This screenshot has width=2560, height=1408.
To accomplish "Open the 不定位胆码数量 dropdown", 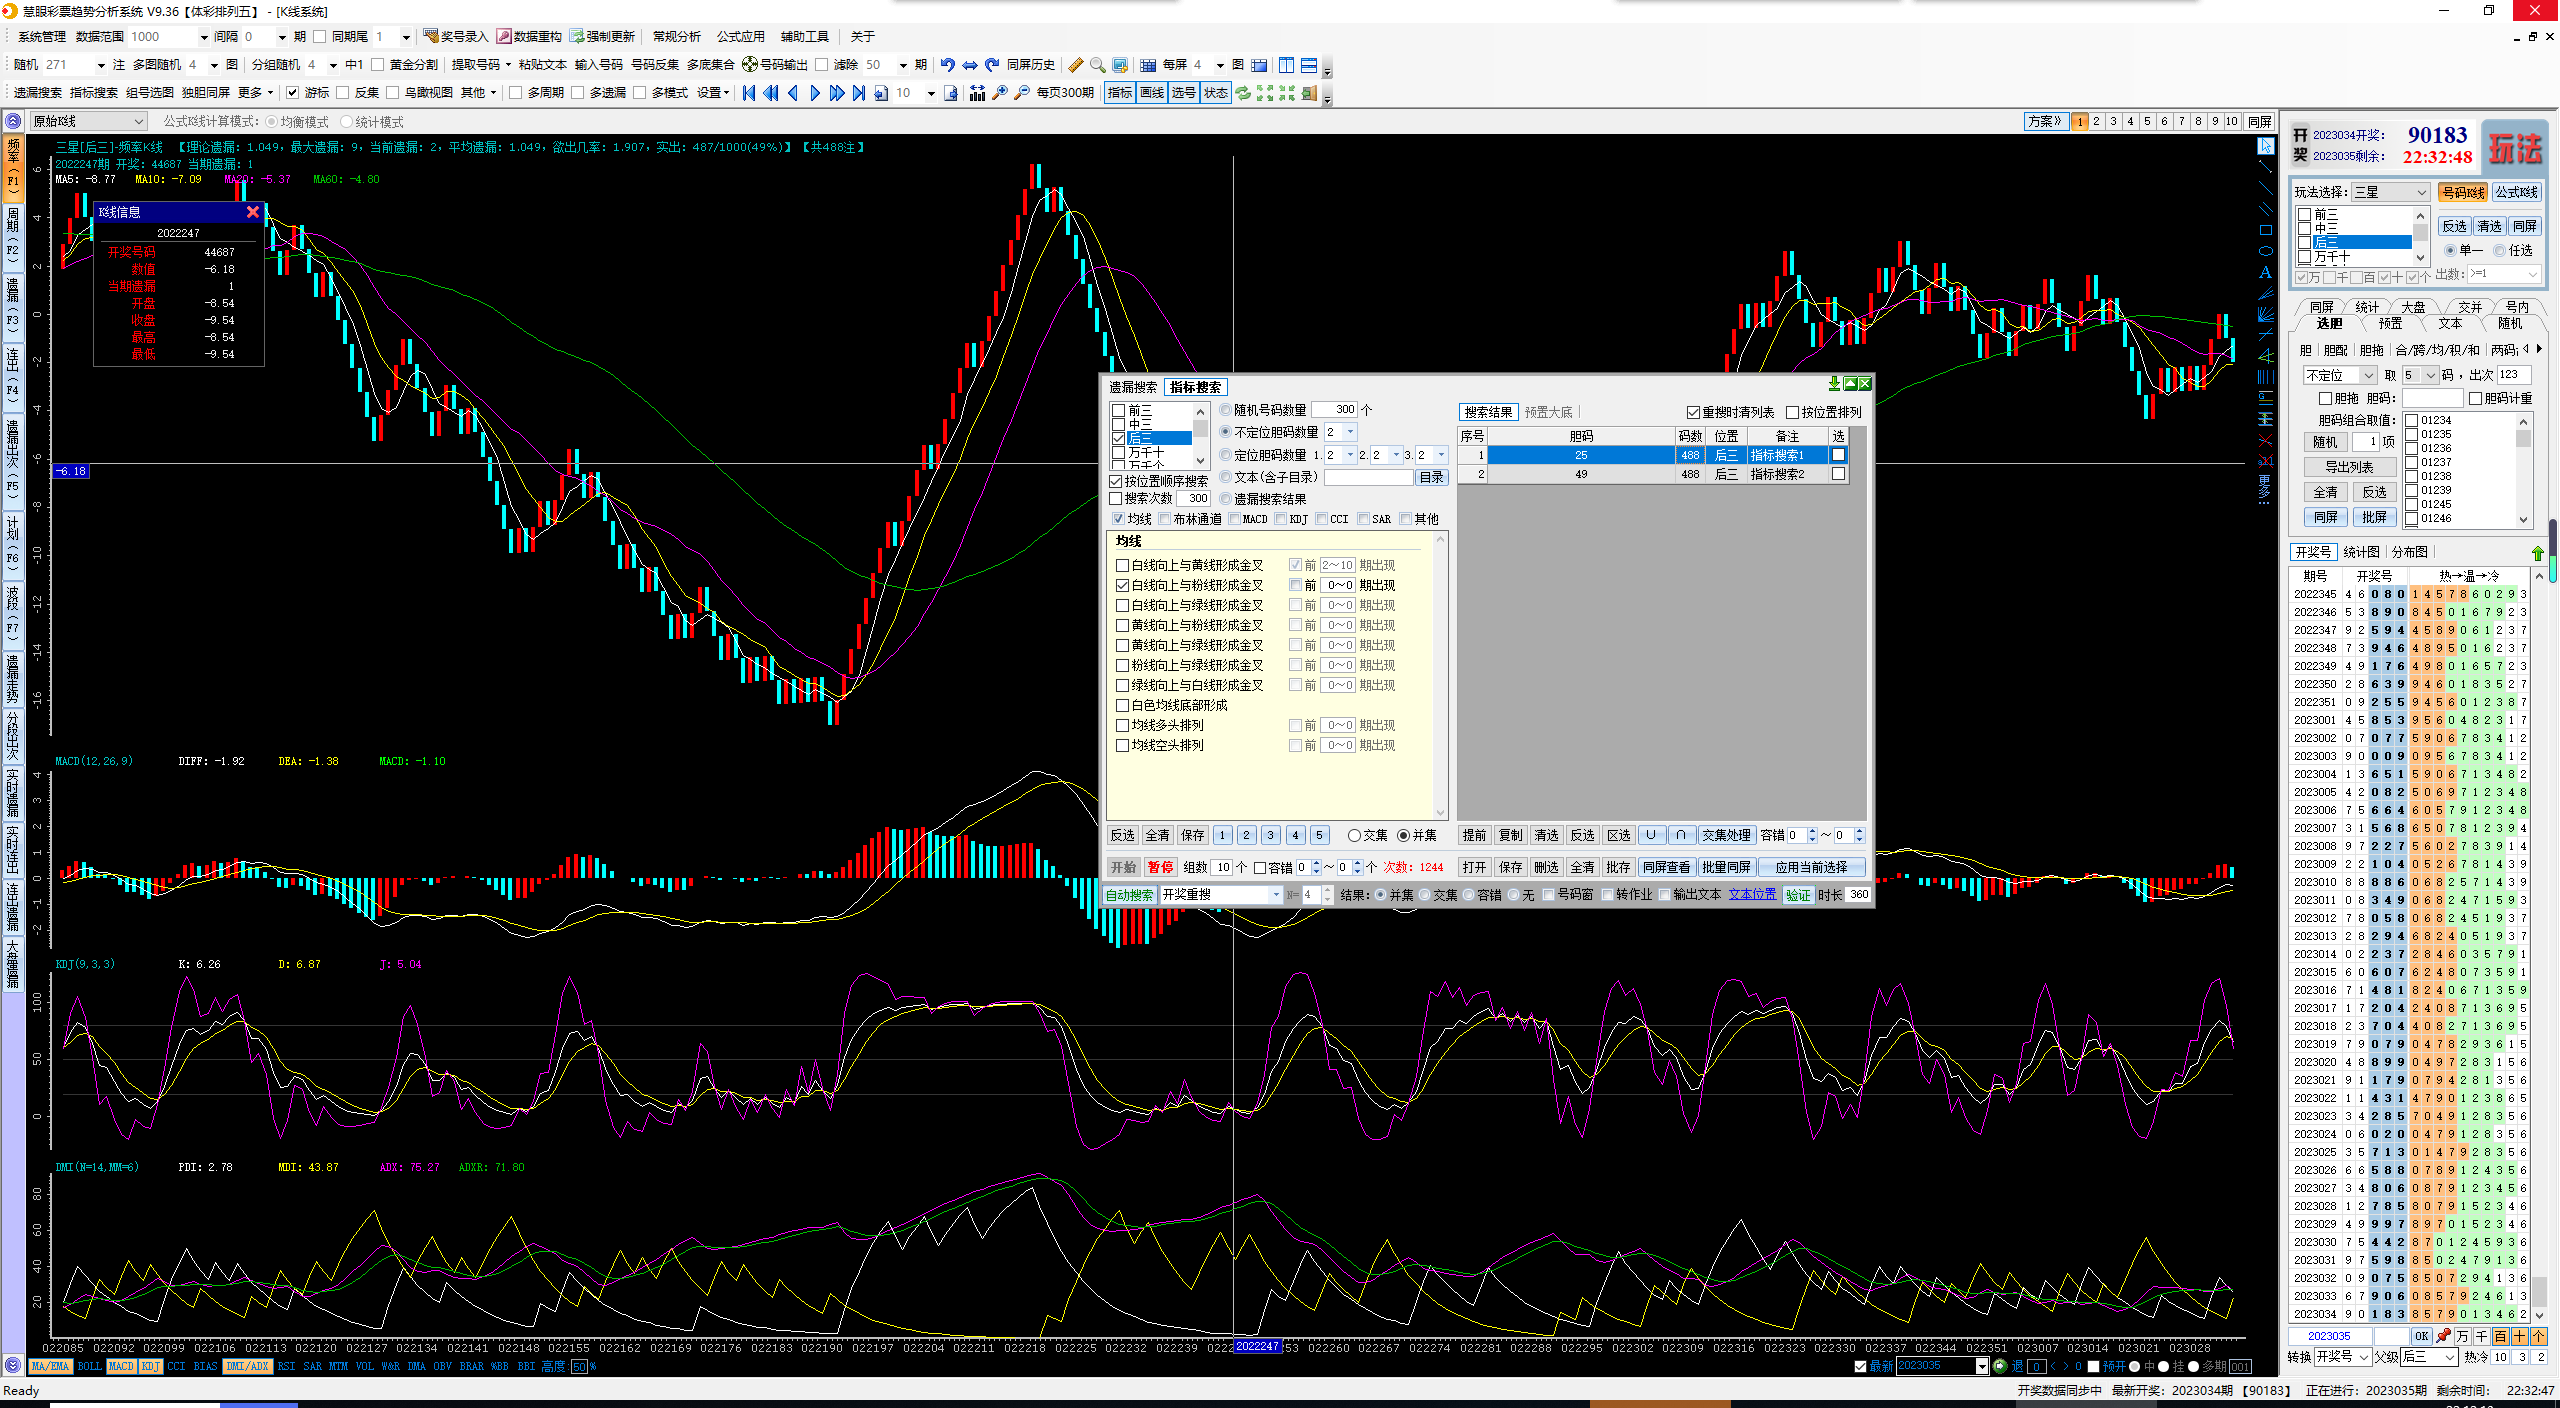I will 1350,432.
